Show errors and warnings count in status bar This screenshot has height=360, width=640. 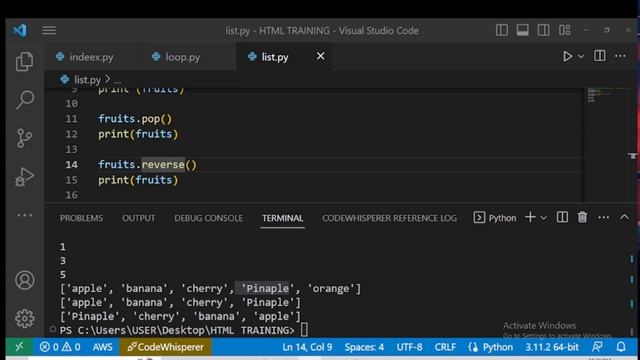pyautogui.click(x=60, y=347)
